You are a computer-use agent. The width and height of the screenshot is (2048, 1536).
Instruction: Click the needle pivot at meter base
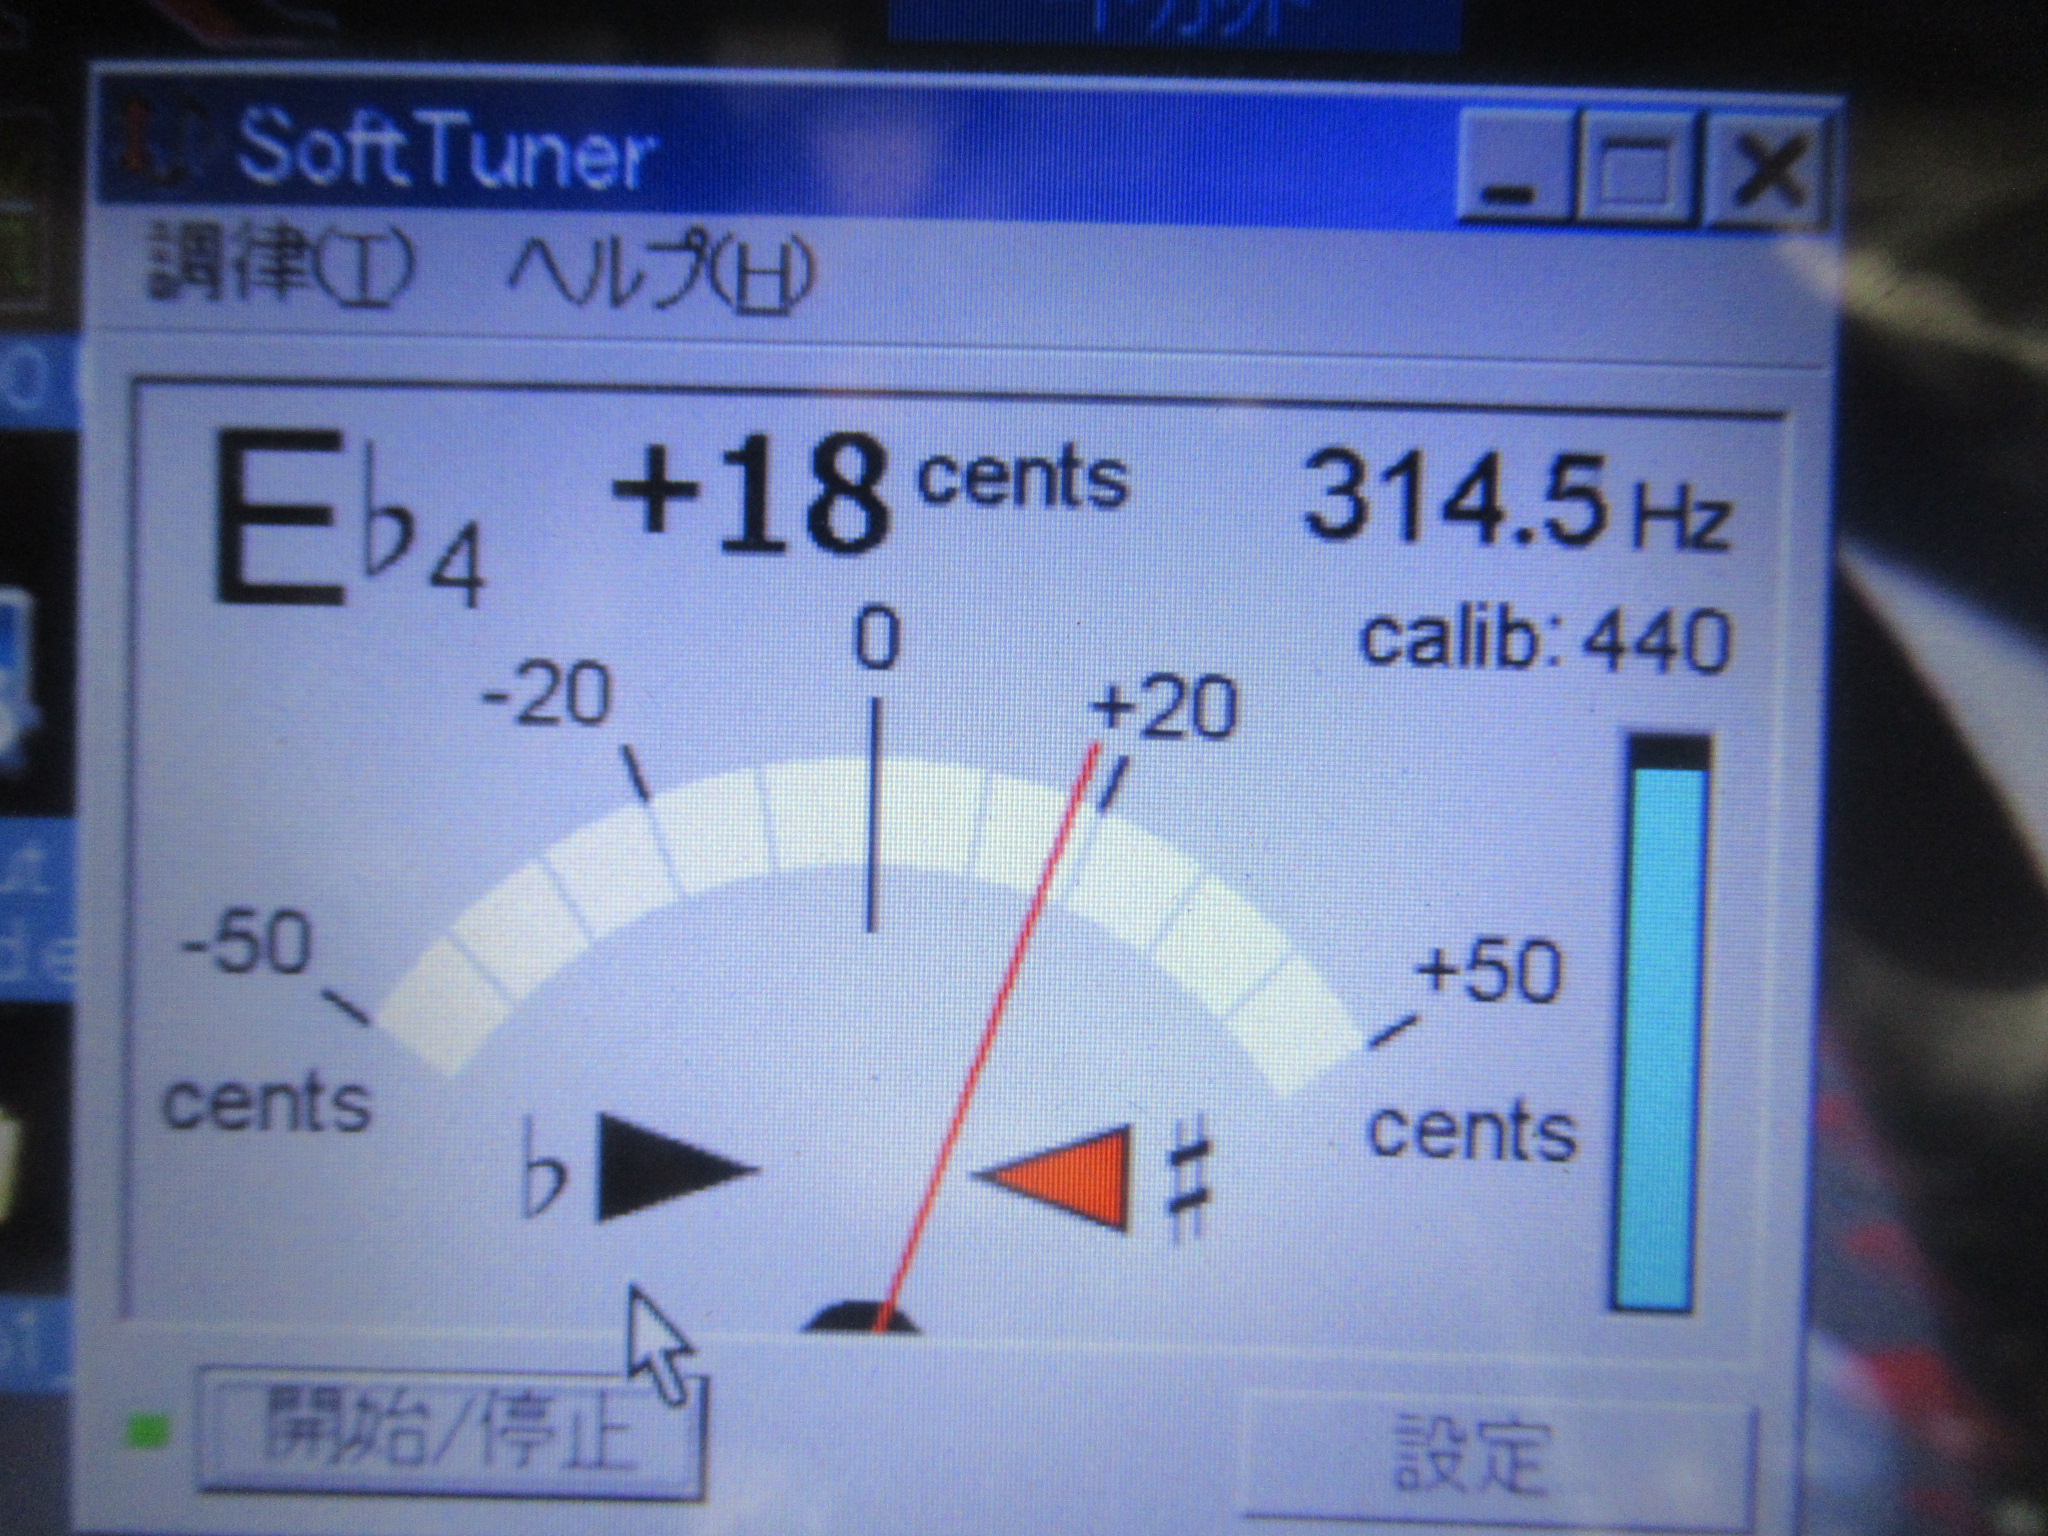click(862, 1315)
